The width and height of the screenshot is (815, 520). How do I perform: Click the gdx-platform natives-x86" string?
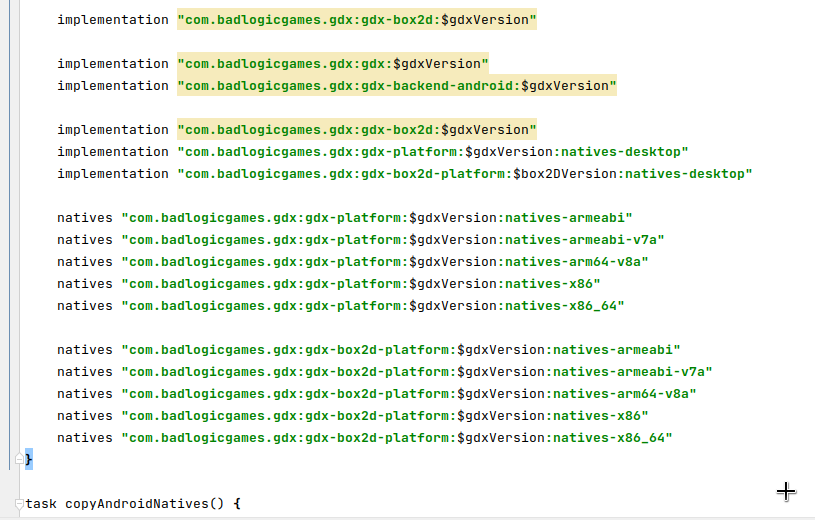pyautogui.click(x=361, y=284)
